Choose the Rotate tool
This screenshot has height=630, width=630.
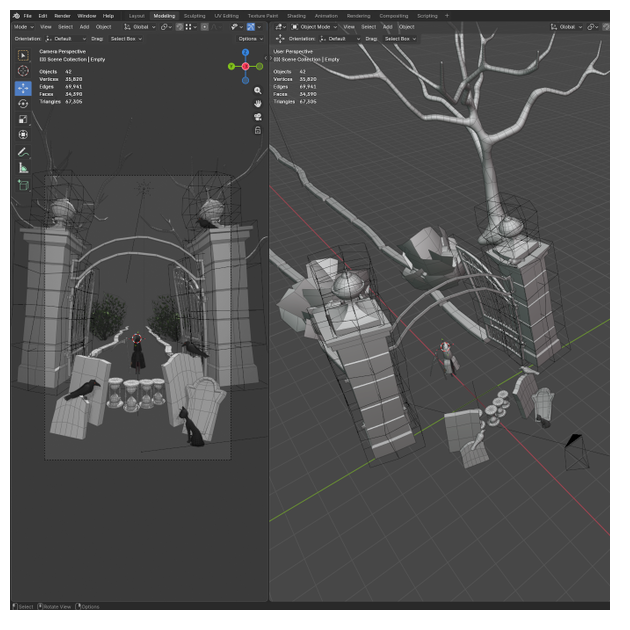[x=23, y=104]
